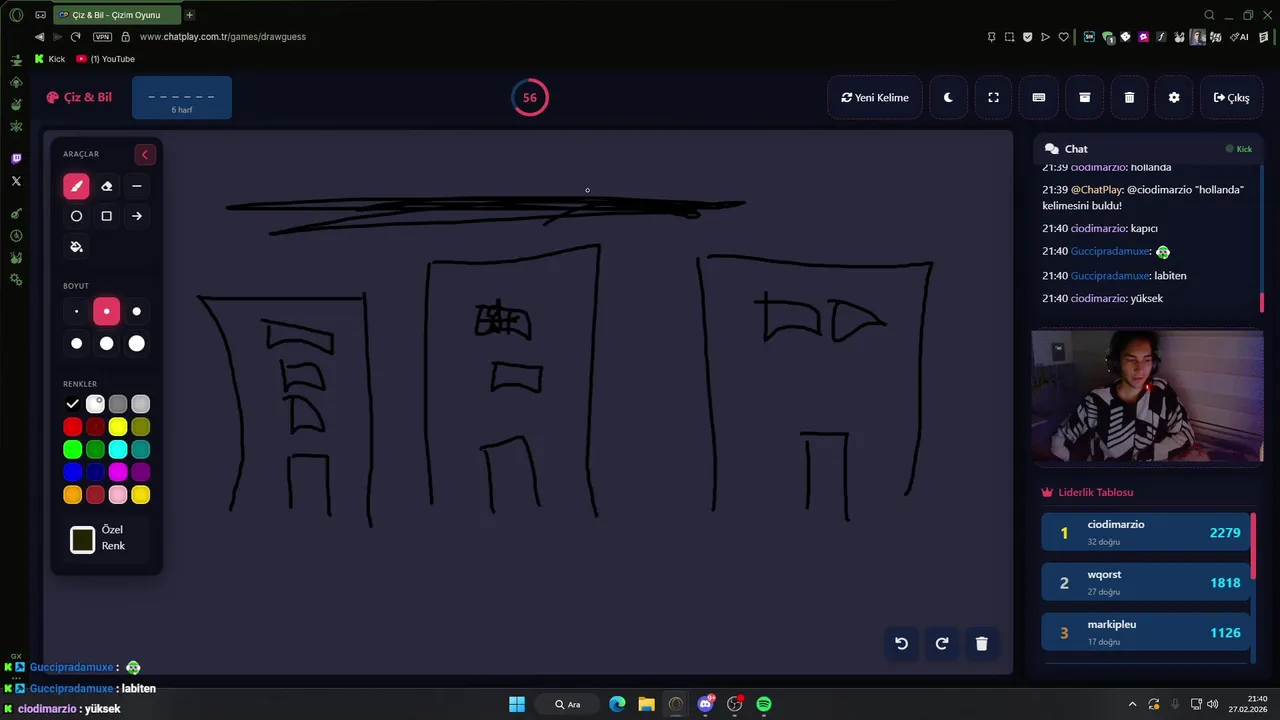Select the highlighted second brush size
The image size is (1280, 720).
107,312
